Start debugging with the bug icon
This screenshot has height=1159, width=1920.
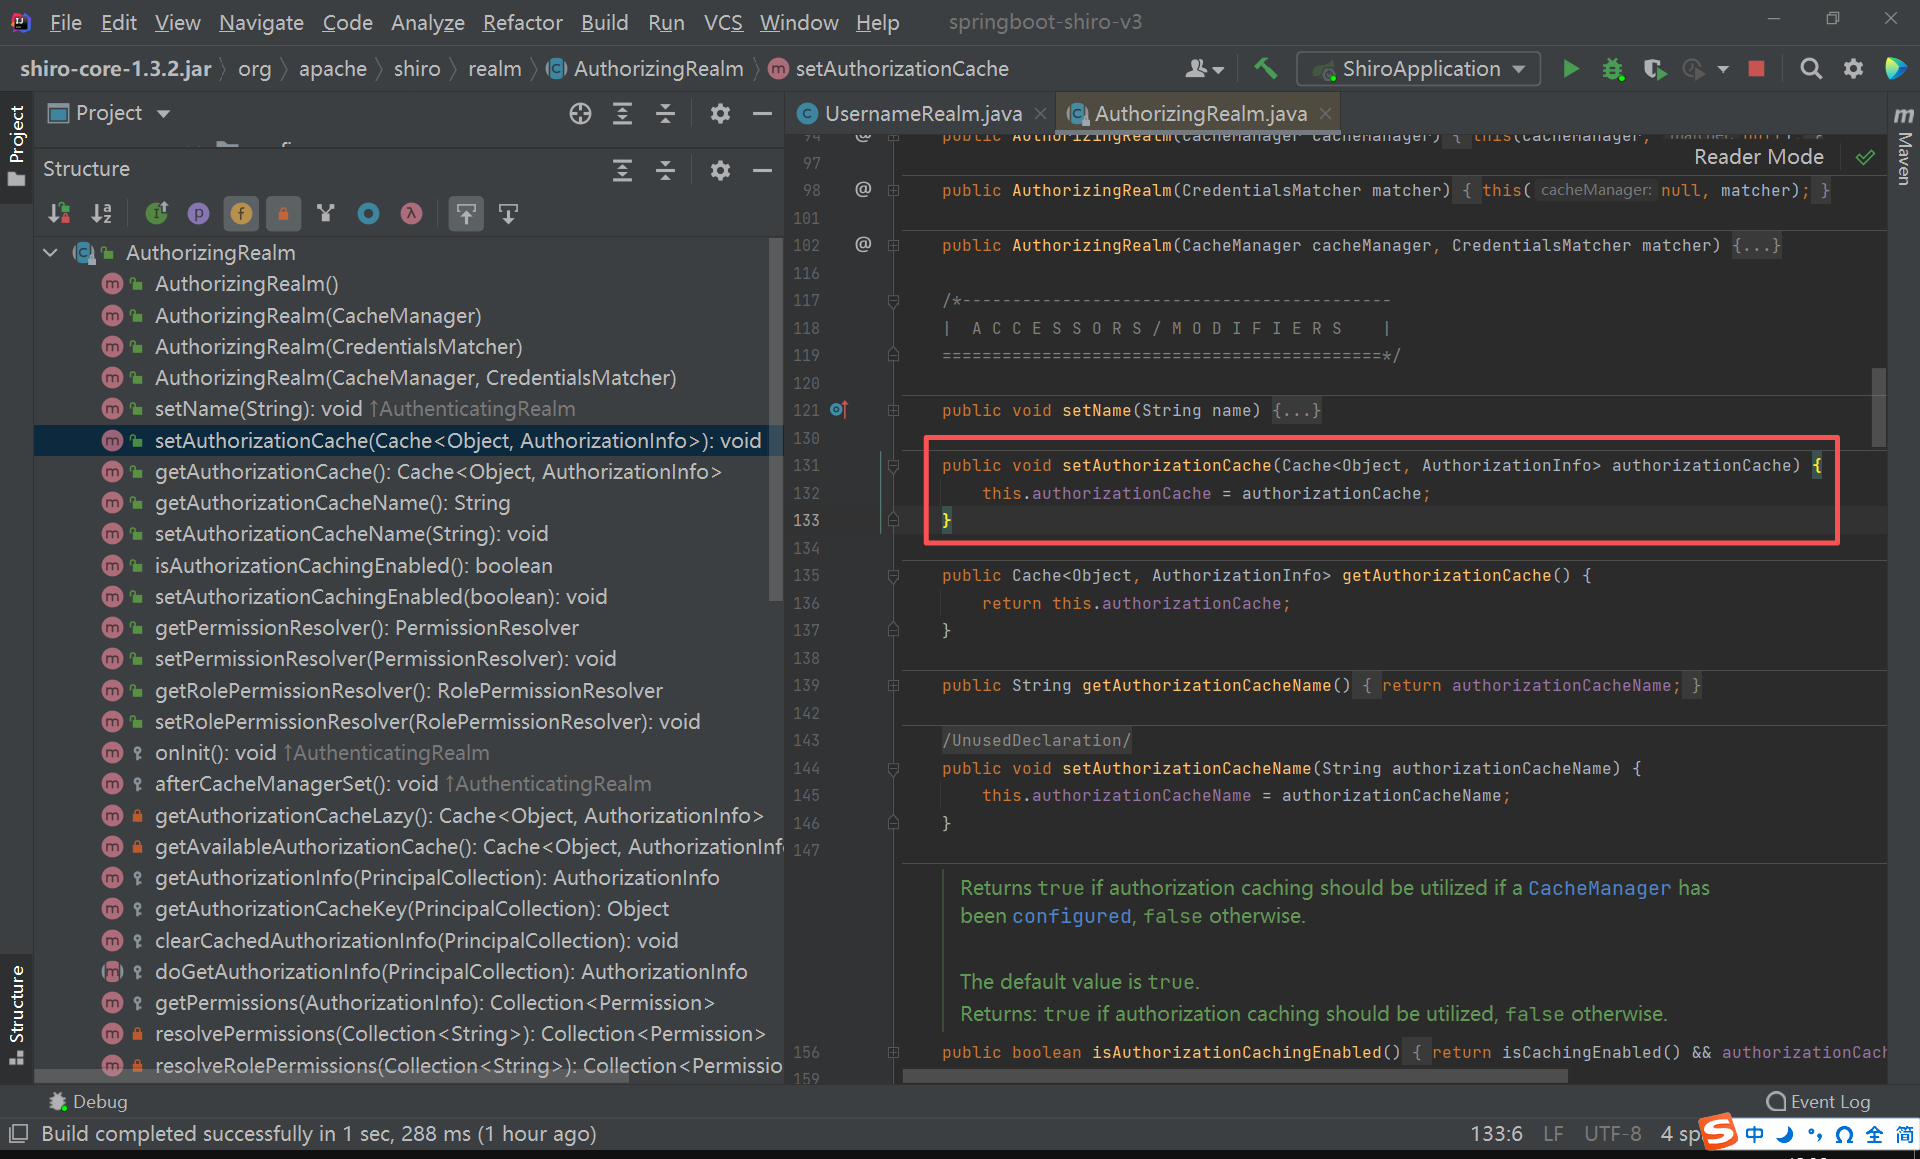[1612, 68]
